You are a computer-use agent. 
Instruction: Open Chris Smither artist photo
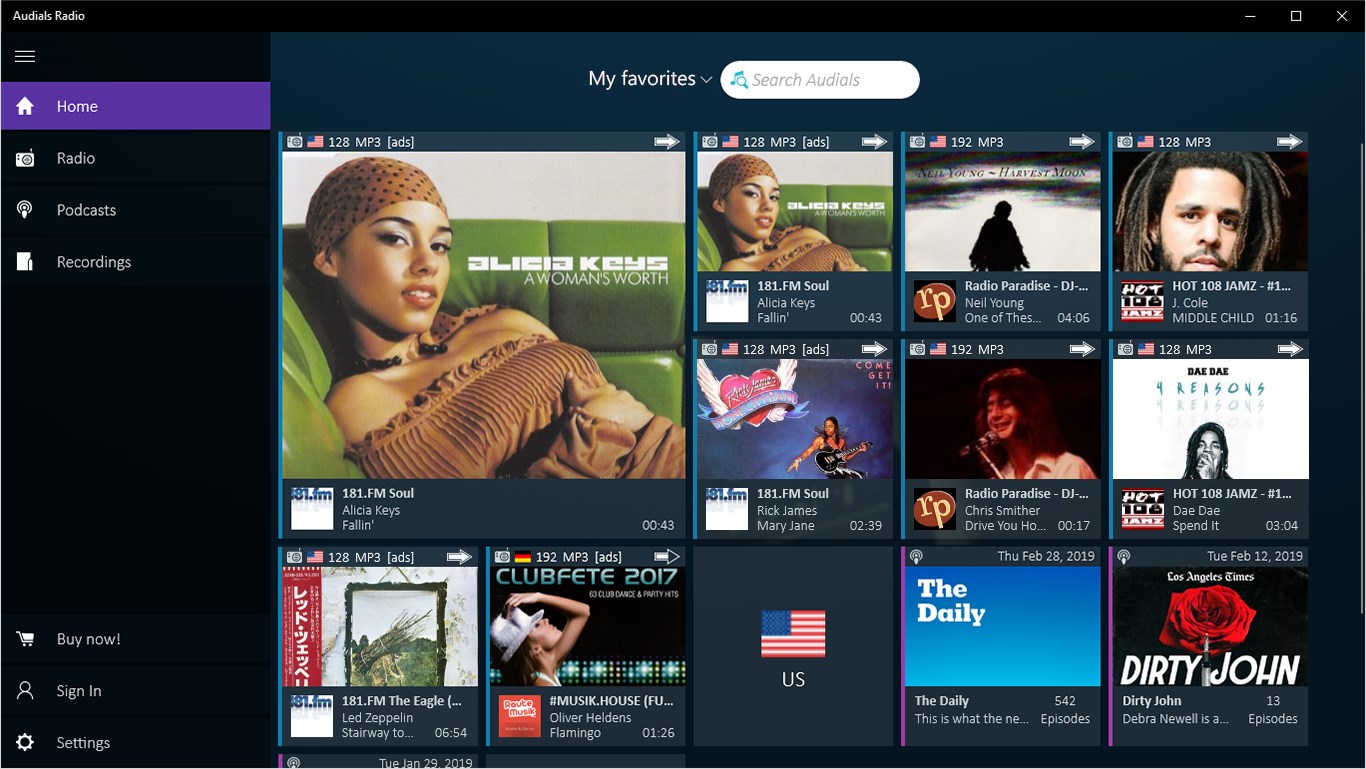point(1003,419)
